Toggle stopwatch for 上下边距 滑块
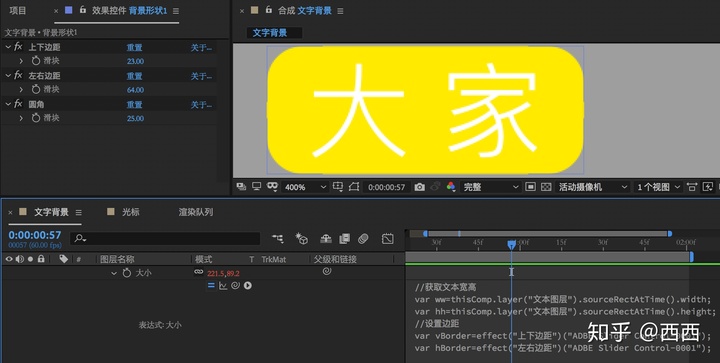The height and width of the screenshot is (363, 720). click(36, 61)
